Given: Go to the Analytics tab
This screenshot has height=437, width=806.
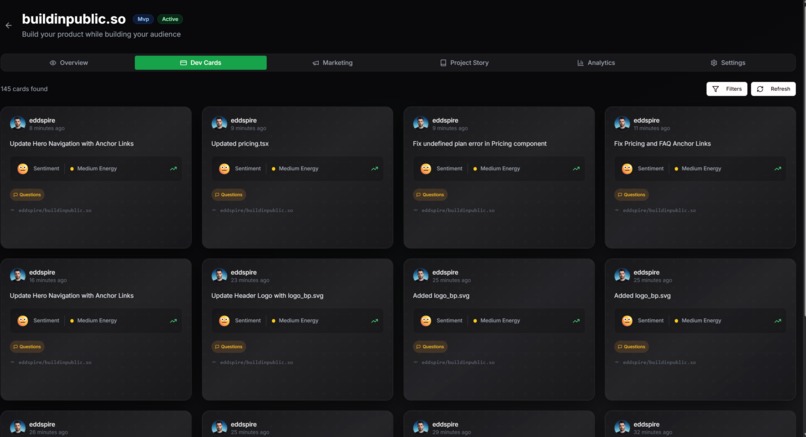Looking at the screenshot, I should 596,63.
